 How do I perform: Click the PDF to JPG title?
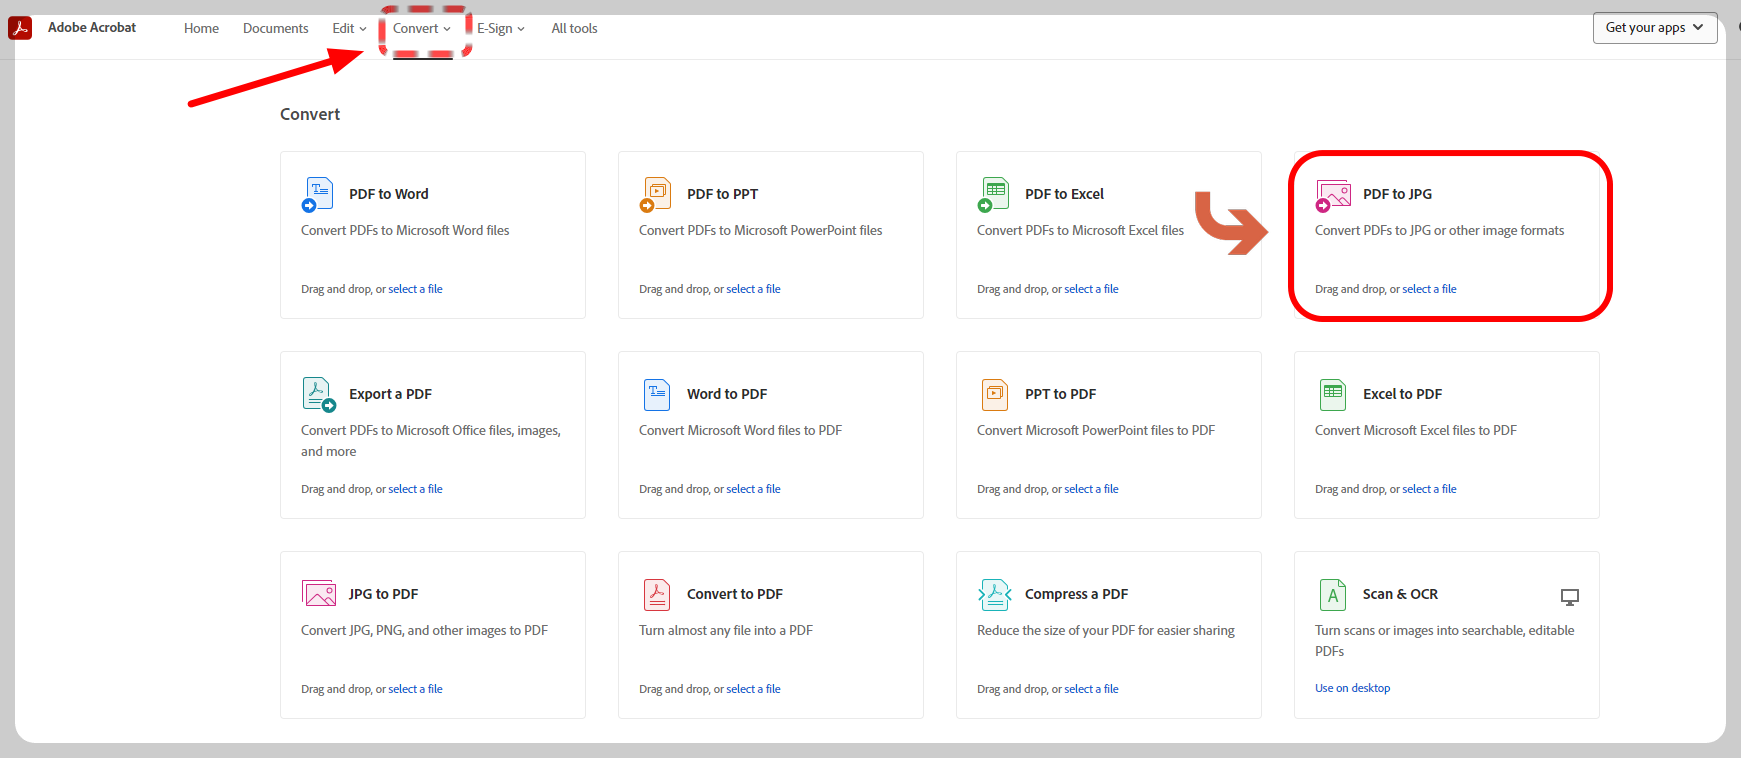coord(1397,194)
